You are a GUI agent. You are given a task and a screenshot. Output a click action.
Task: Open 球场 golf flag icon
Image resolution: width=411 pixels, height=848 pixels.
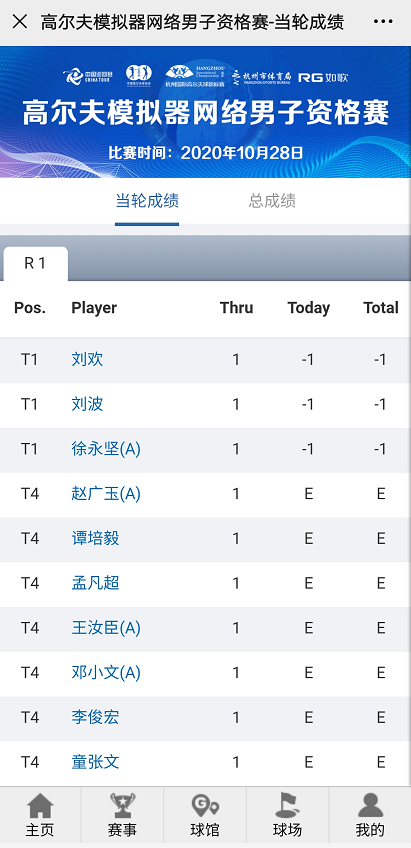click(287, 815)
